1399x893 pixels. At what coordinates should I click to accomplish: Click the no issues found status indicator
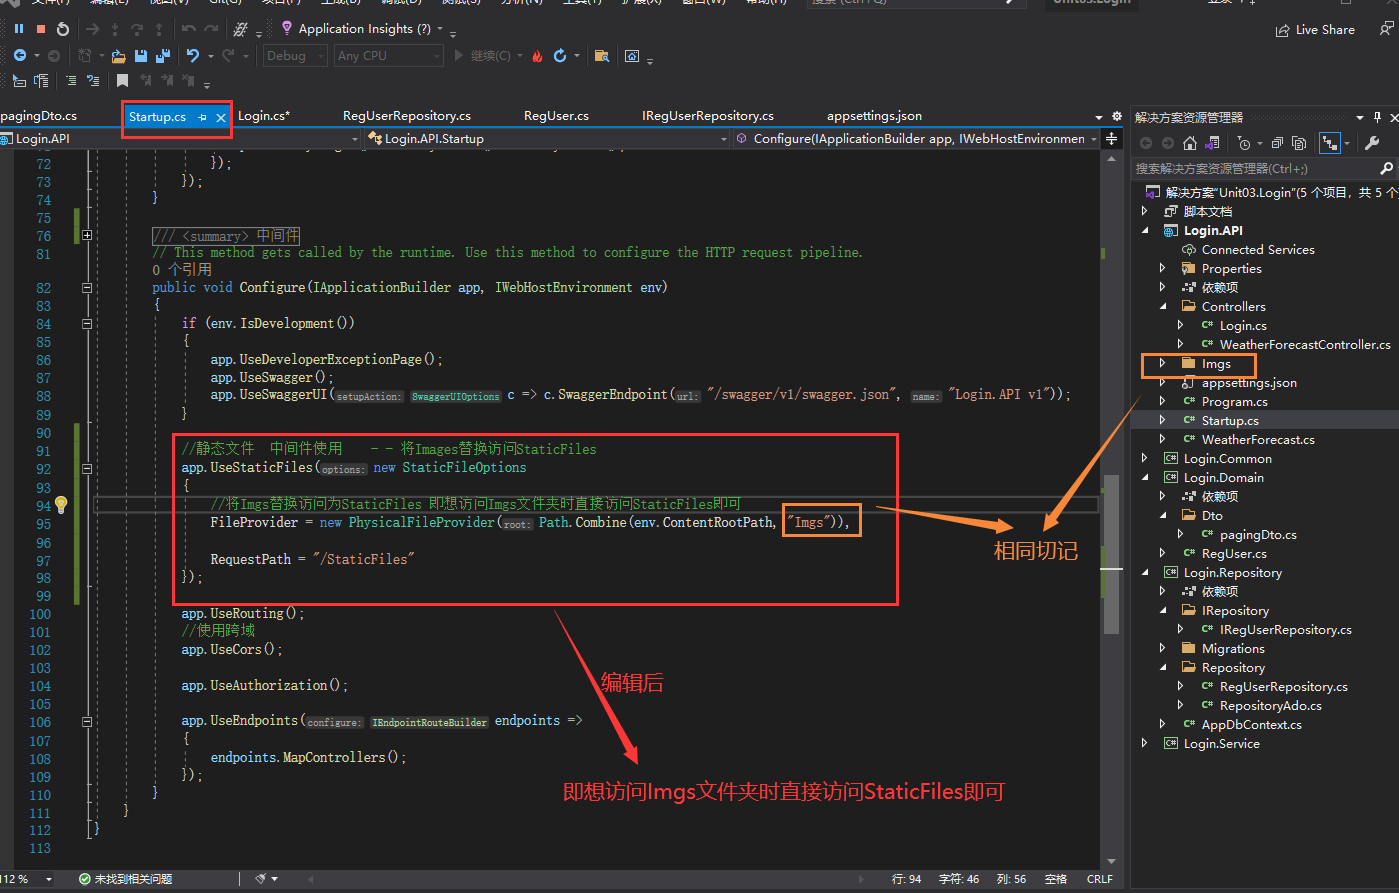pos(125,879)
